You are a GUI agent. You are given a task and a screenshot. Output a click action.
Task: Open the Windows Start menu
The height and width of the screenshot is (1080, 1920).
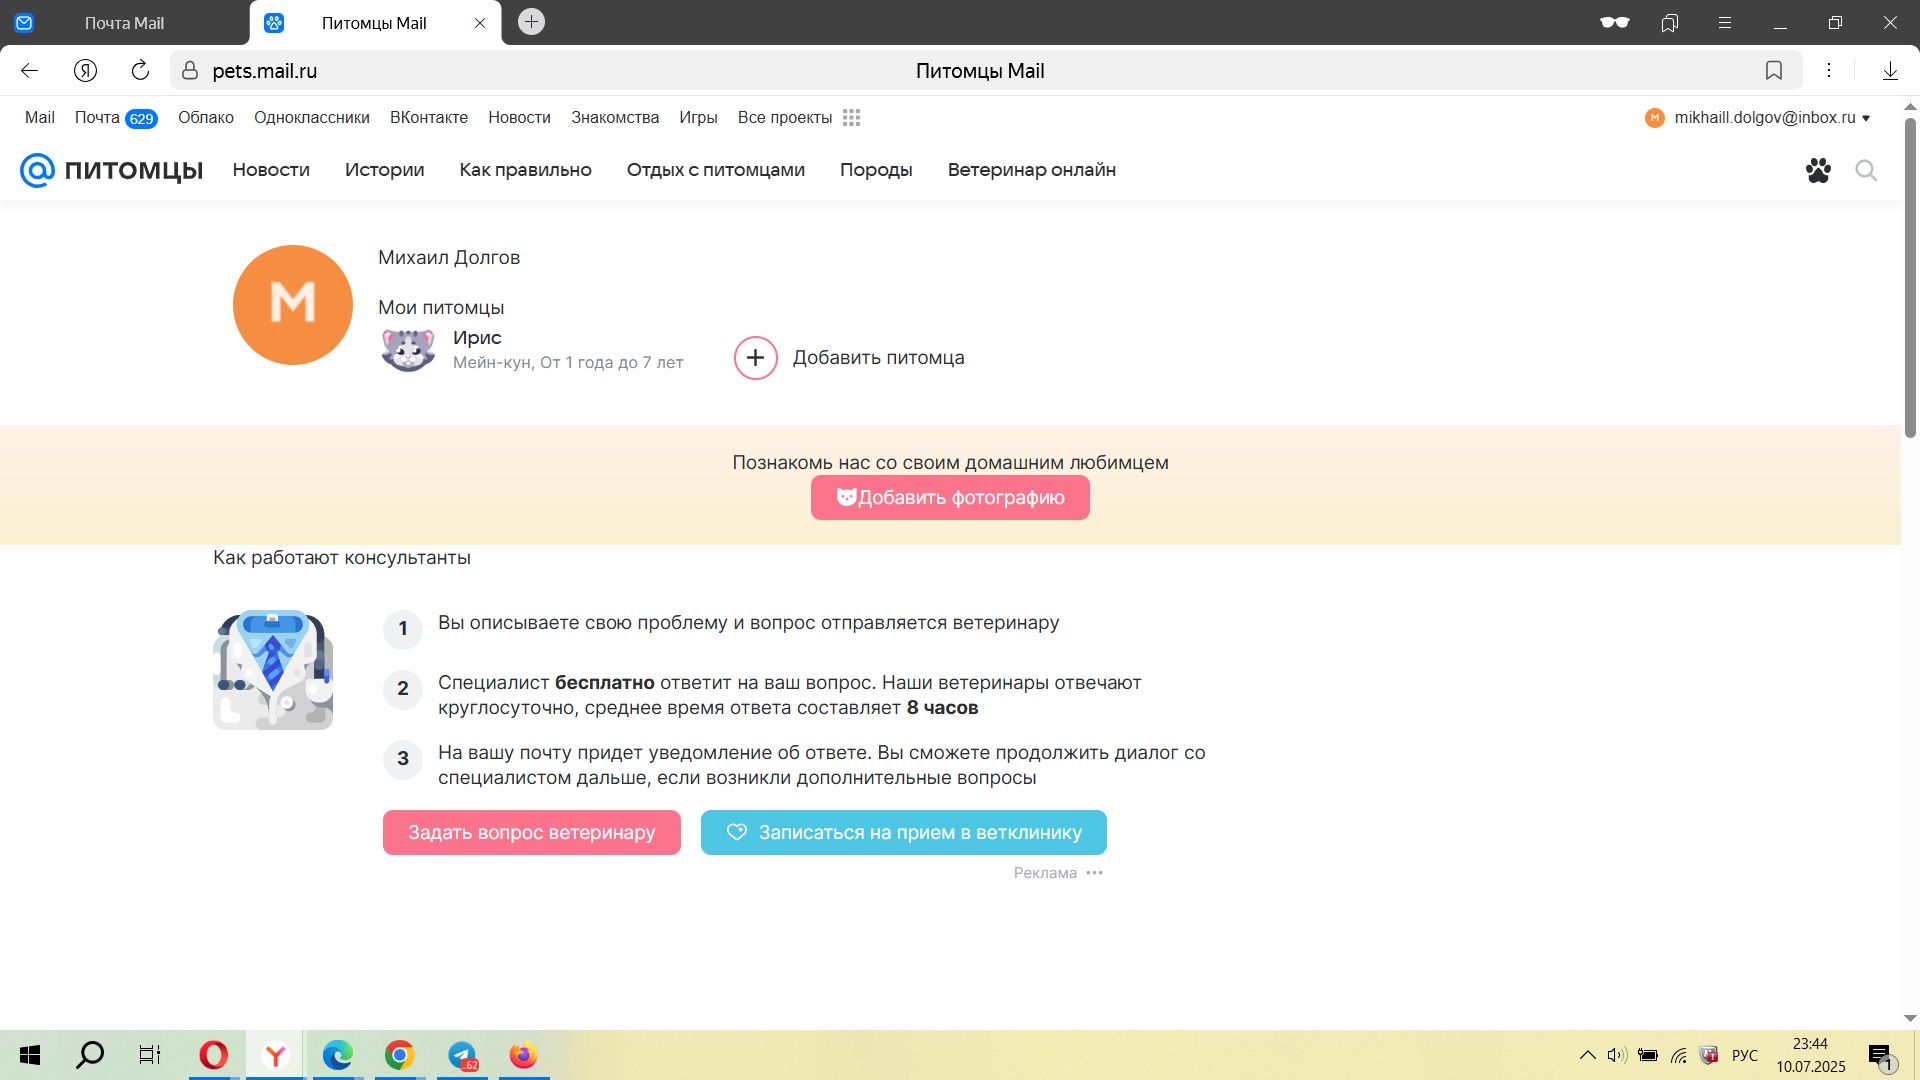pyautogui.click(x=30, y=1055)
